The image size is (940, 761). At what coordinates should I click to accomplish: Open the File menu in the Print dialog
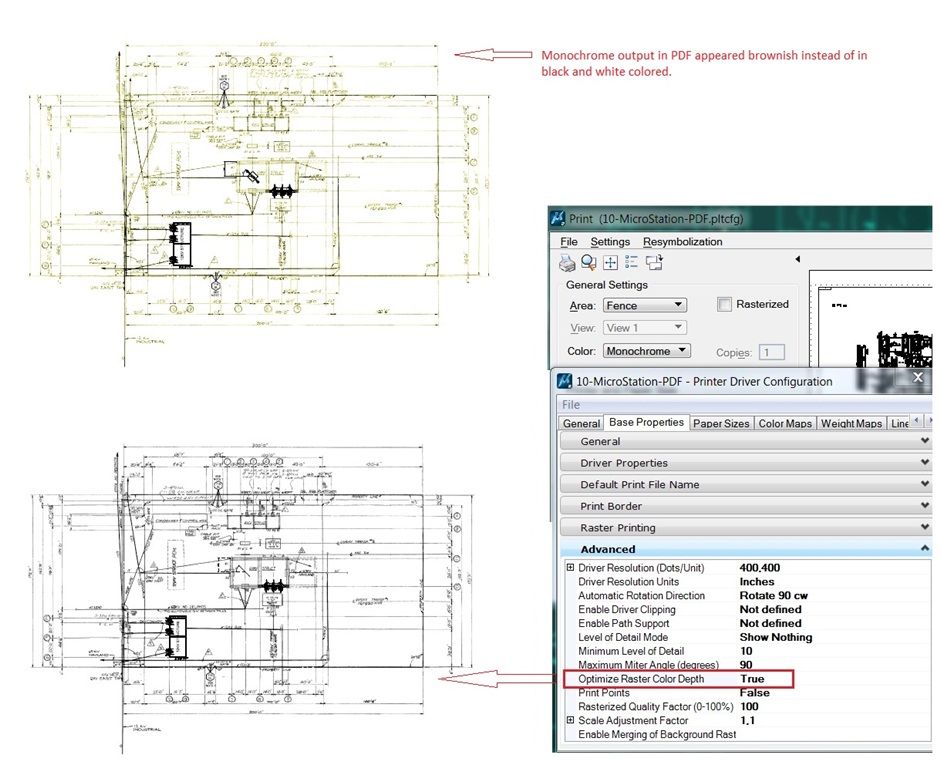coord(569,242)
